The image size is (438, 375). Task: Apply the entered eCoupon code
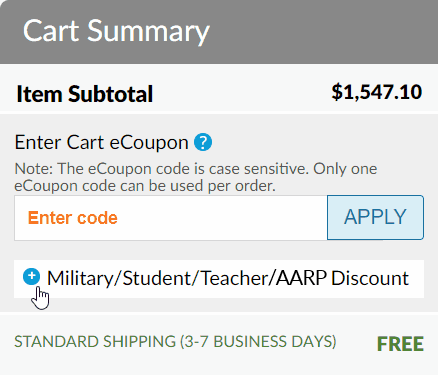[x=375, y=218]
